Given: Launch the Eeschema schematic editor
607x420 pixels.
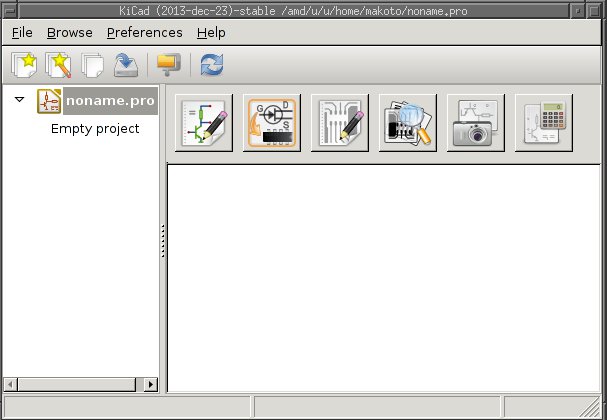Looking at the screenshot, I should coord(203,122).
